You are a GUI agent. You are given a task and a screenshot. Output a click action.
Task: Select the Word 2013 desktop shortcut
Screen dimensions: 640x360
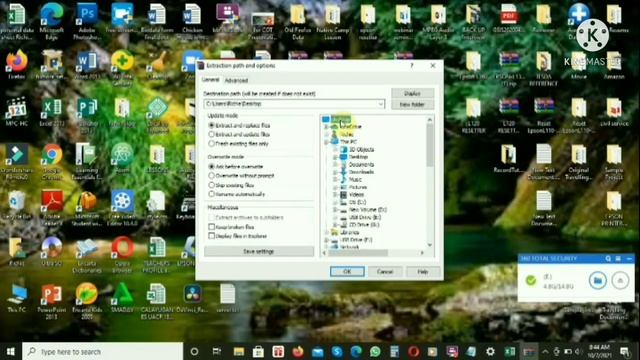[87, 64]
